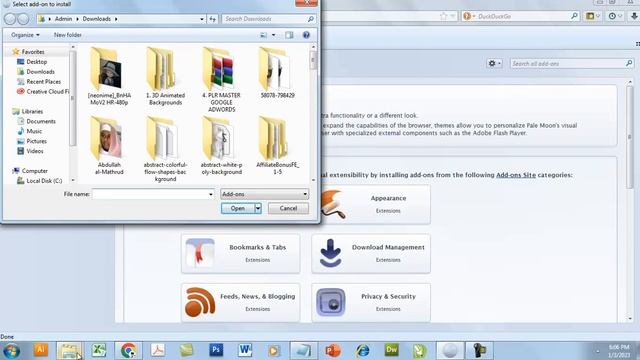
Task: Open PowerPoint from the taskbar
Action: (333, 350)
